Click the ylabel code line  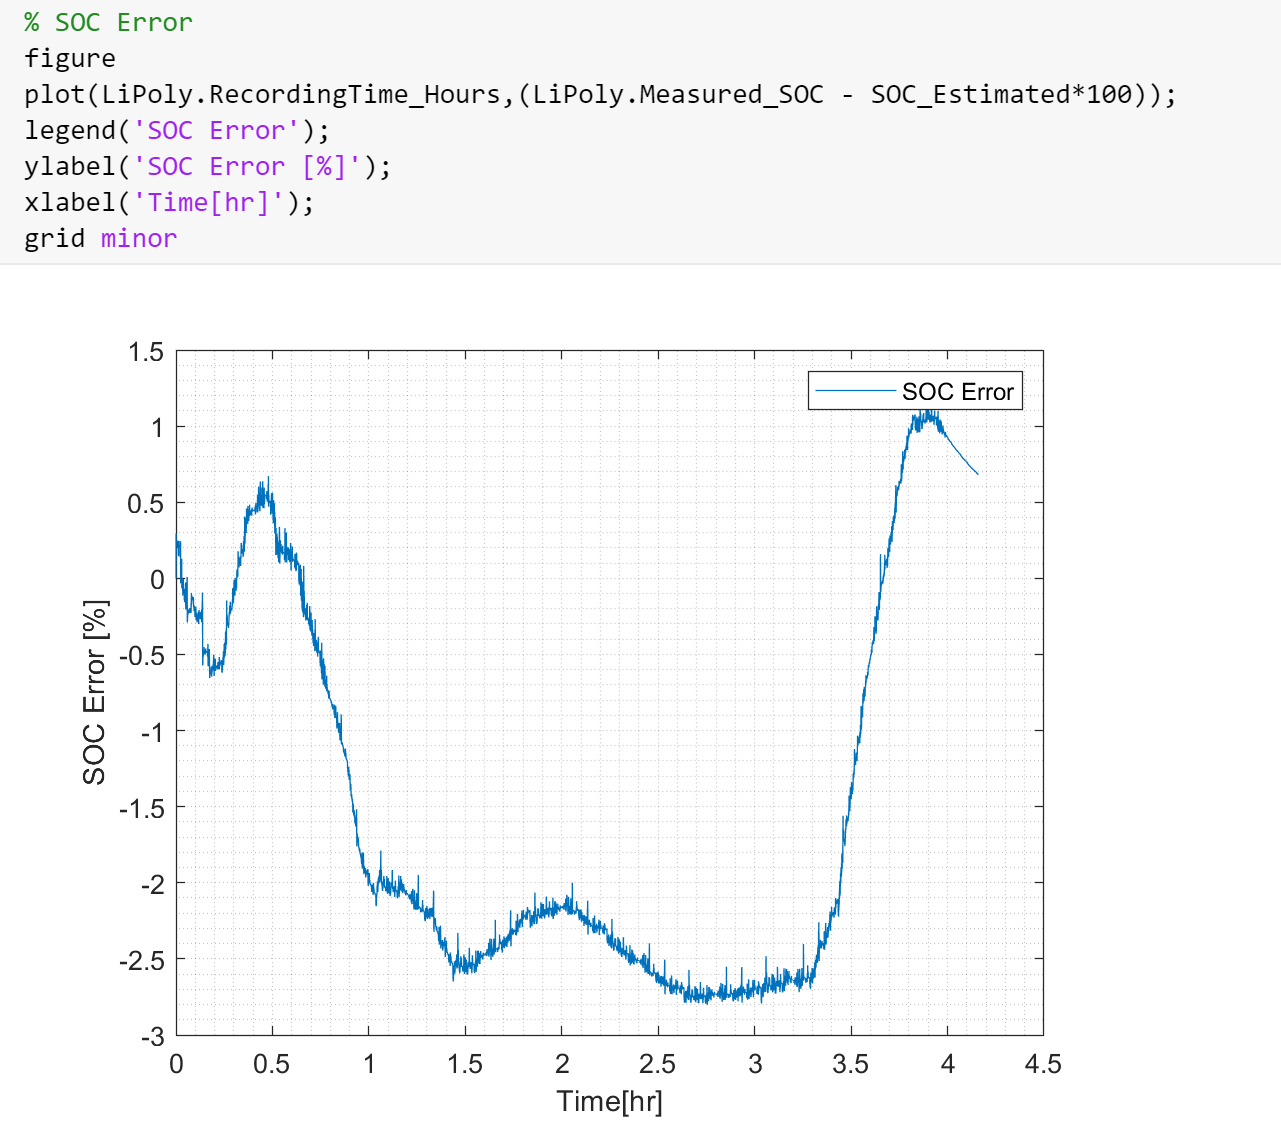tap(207, 166)
